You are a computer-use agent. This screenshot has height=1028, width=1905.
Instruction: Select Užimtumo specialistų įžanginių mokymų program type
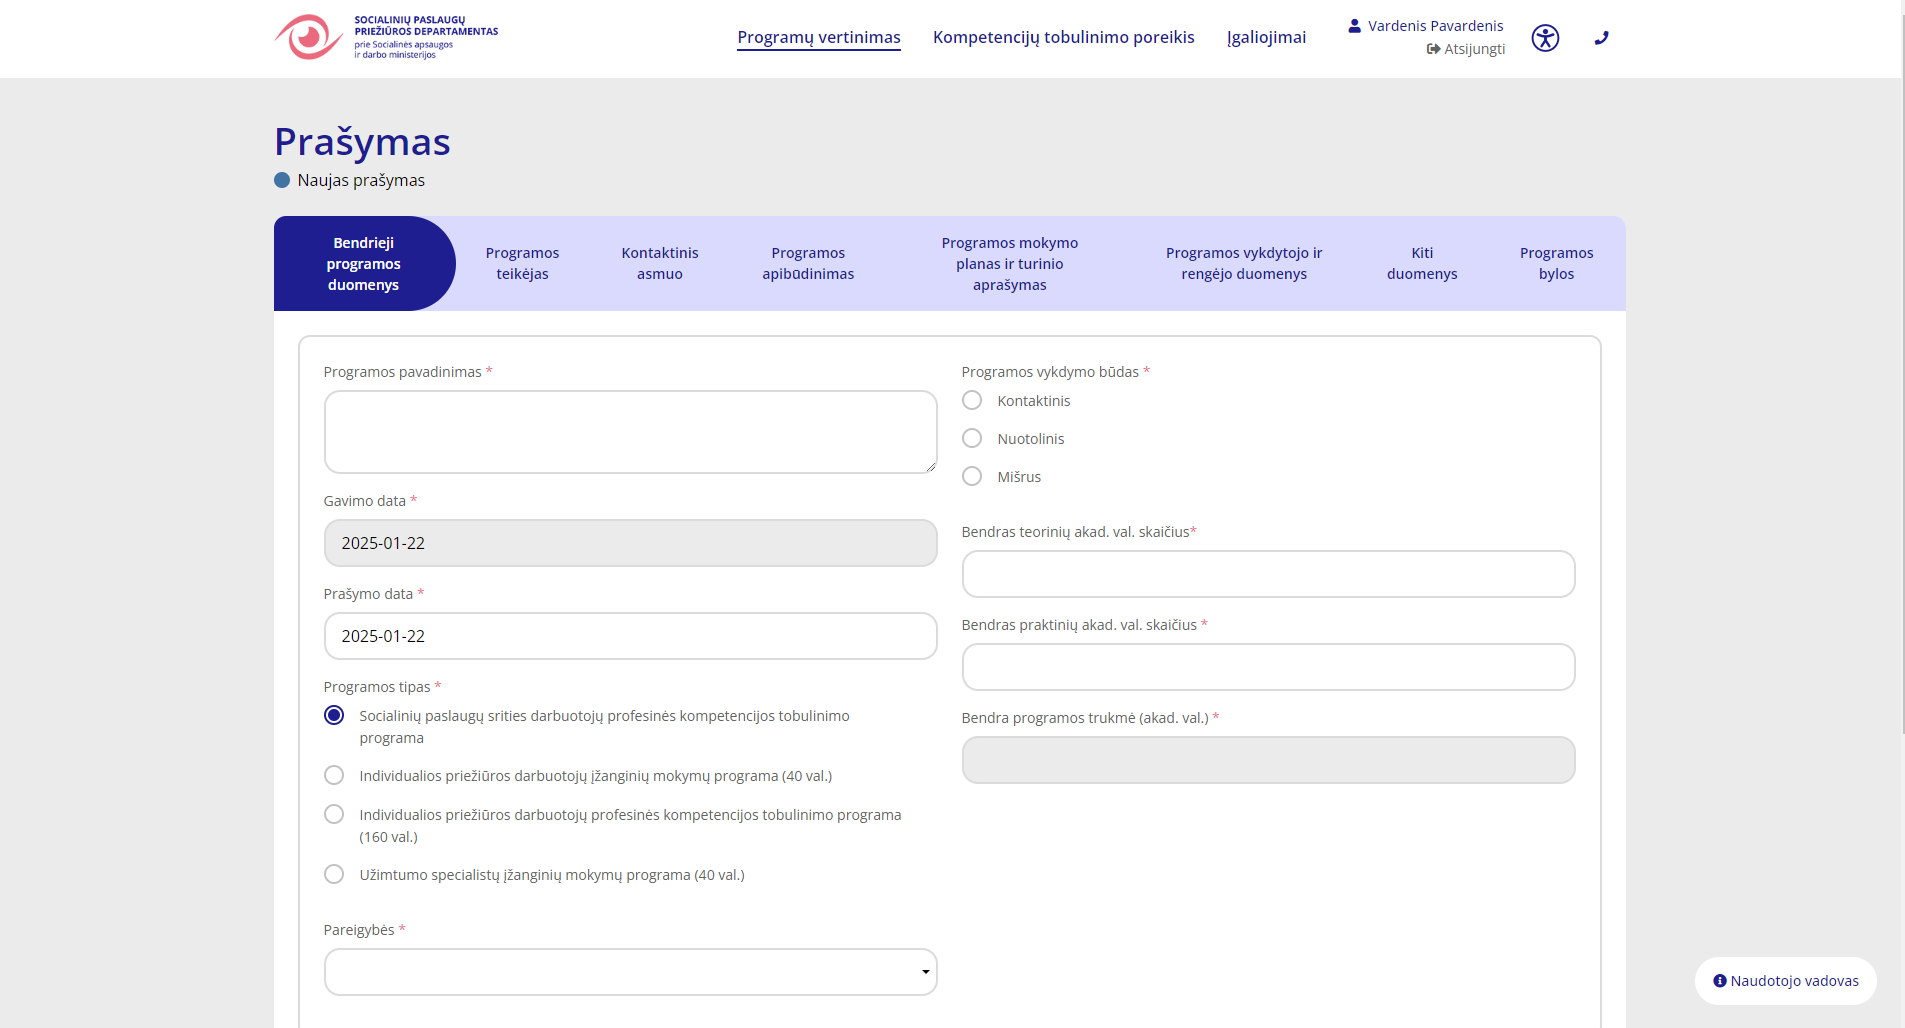[x=334, y=874]
